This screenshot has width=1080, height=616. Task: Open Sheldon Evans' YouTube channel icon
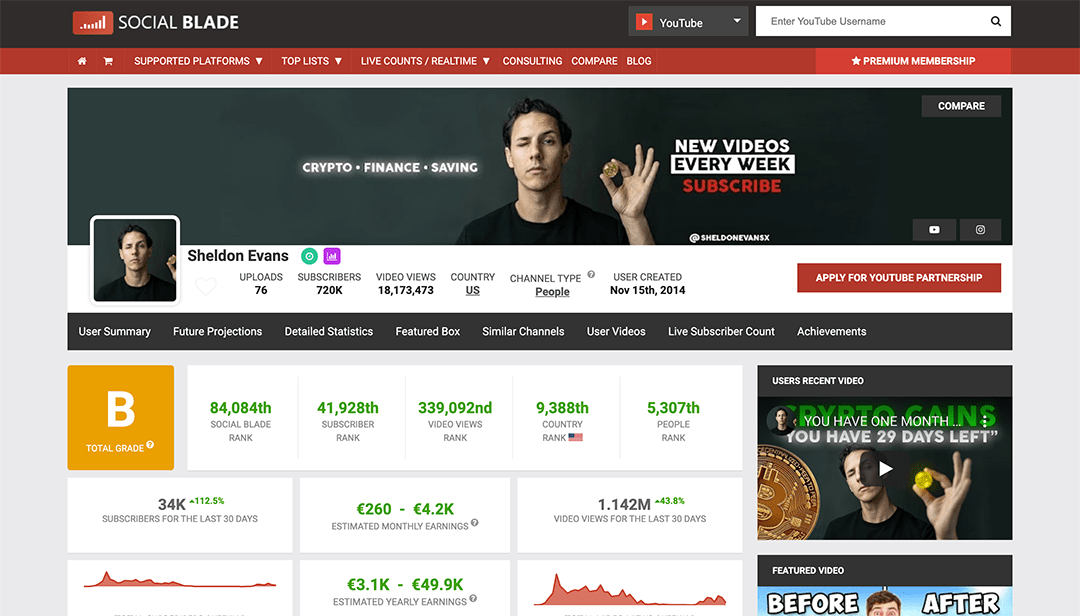pos(933,229)
